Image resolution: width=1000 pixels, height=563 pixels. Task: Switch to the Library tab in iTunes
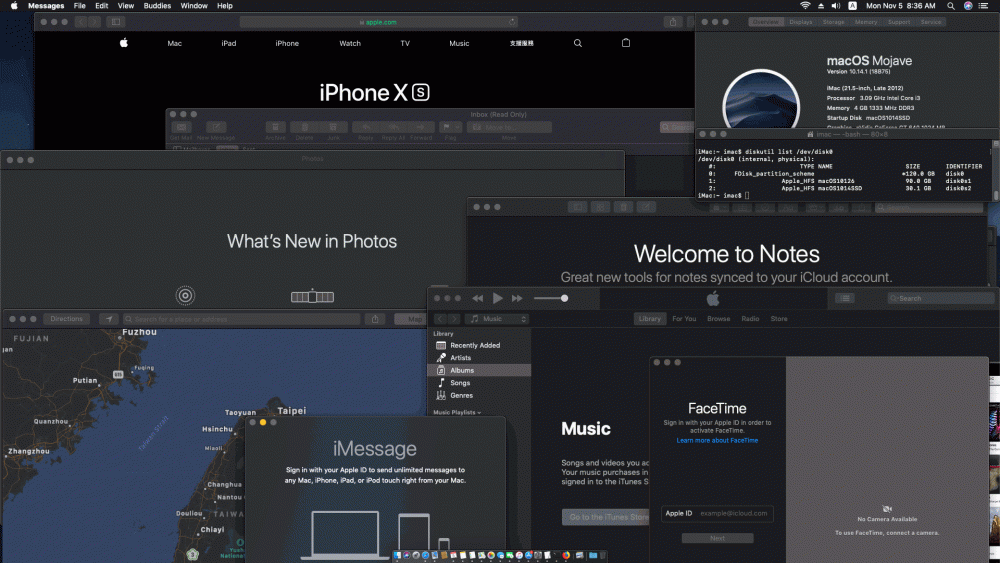coord(650,319)
